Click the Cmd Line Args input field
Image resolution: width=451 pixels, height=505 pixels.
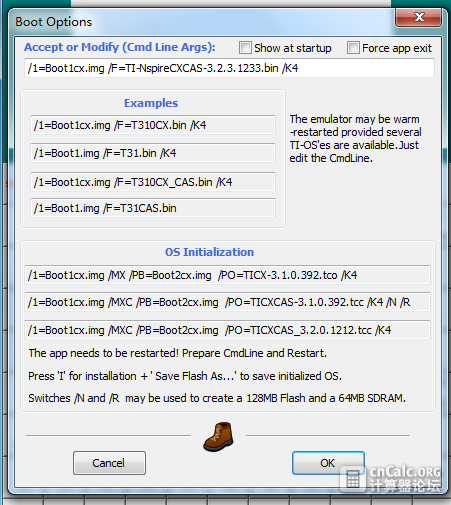[x=229, y=68]
